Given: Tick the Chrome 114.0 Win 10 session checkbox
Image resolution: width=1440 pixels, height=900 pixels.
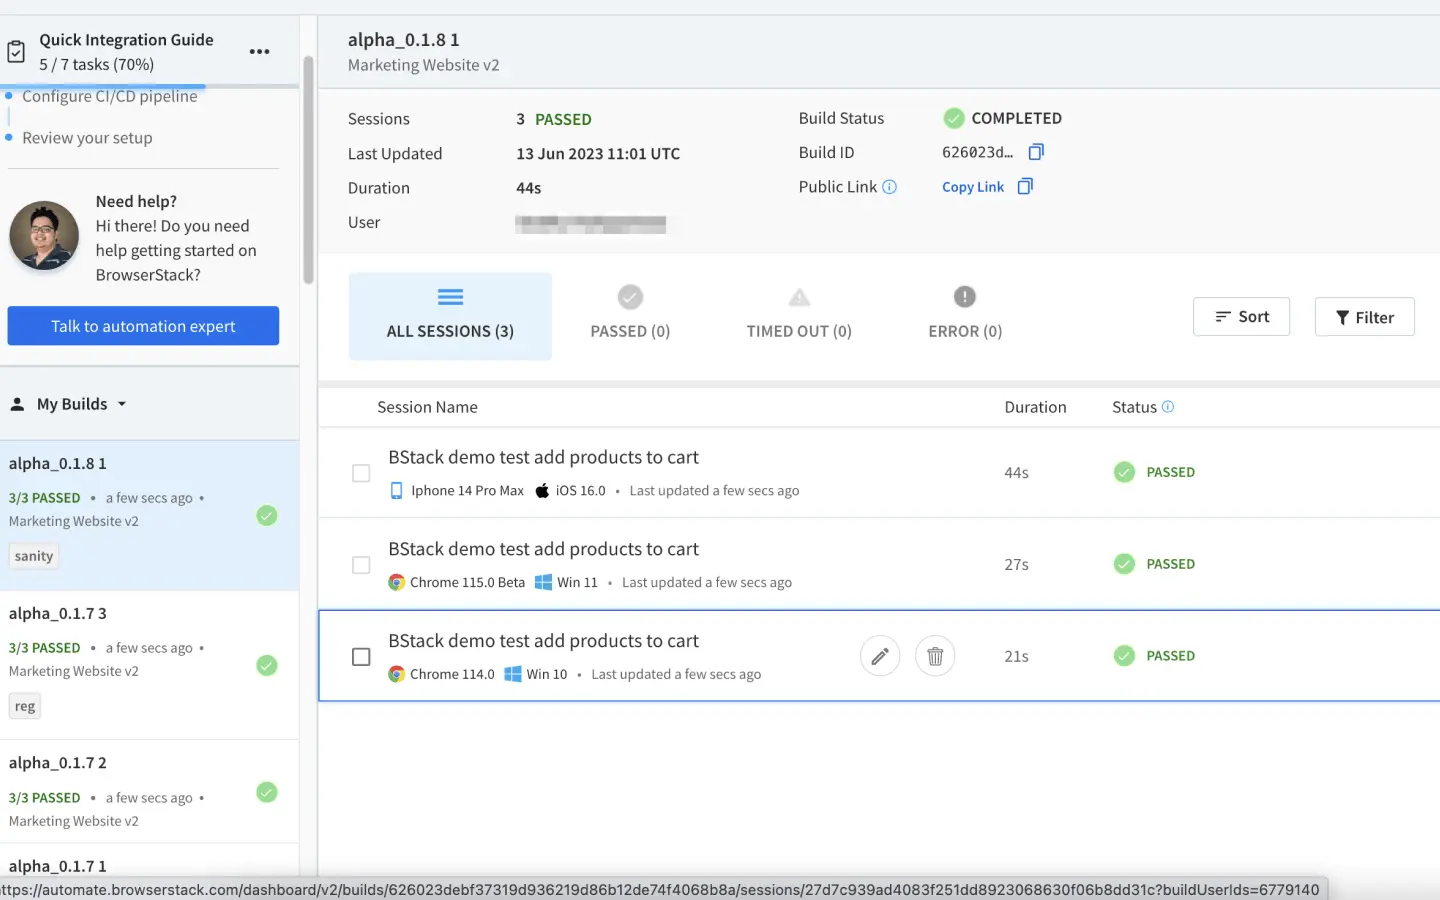Looking at the screenshot, I should click(361, 657).
